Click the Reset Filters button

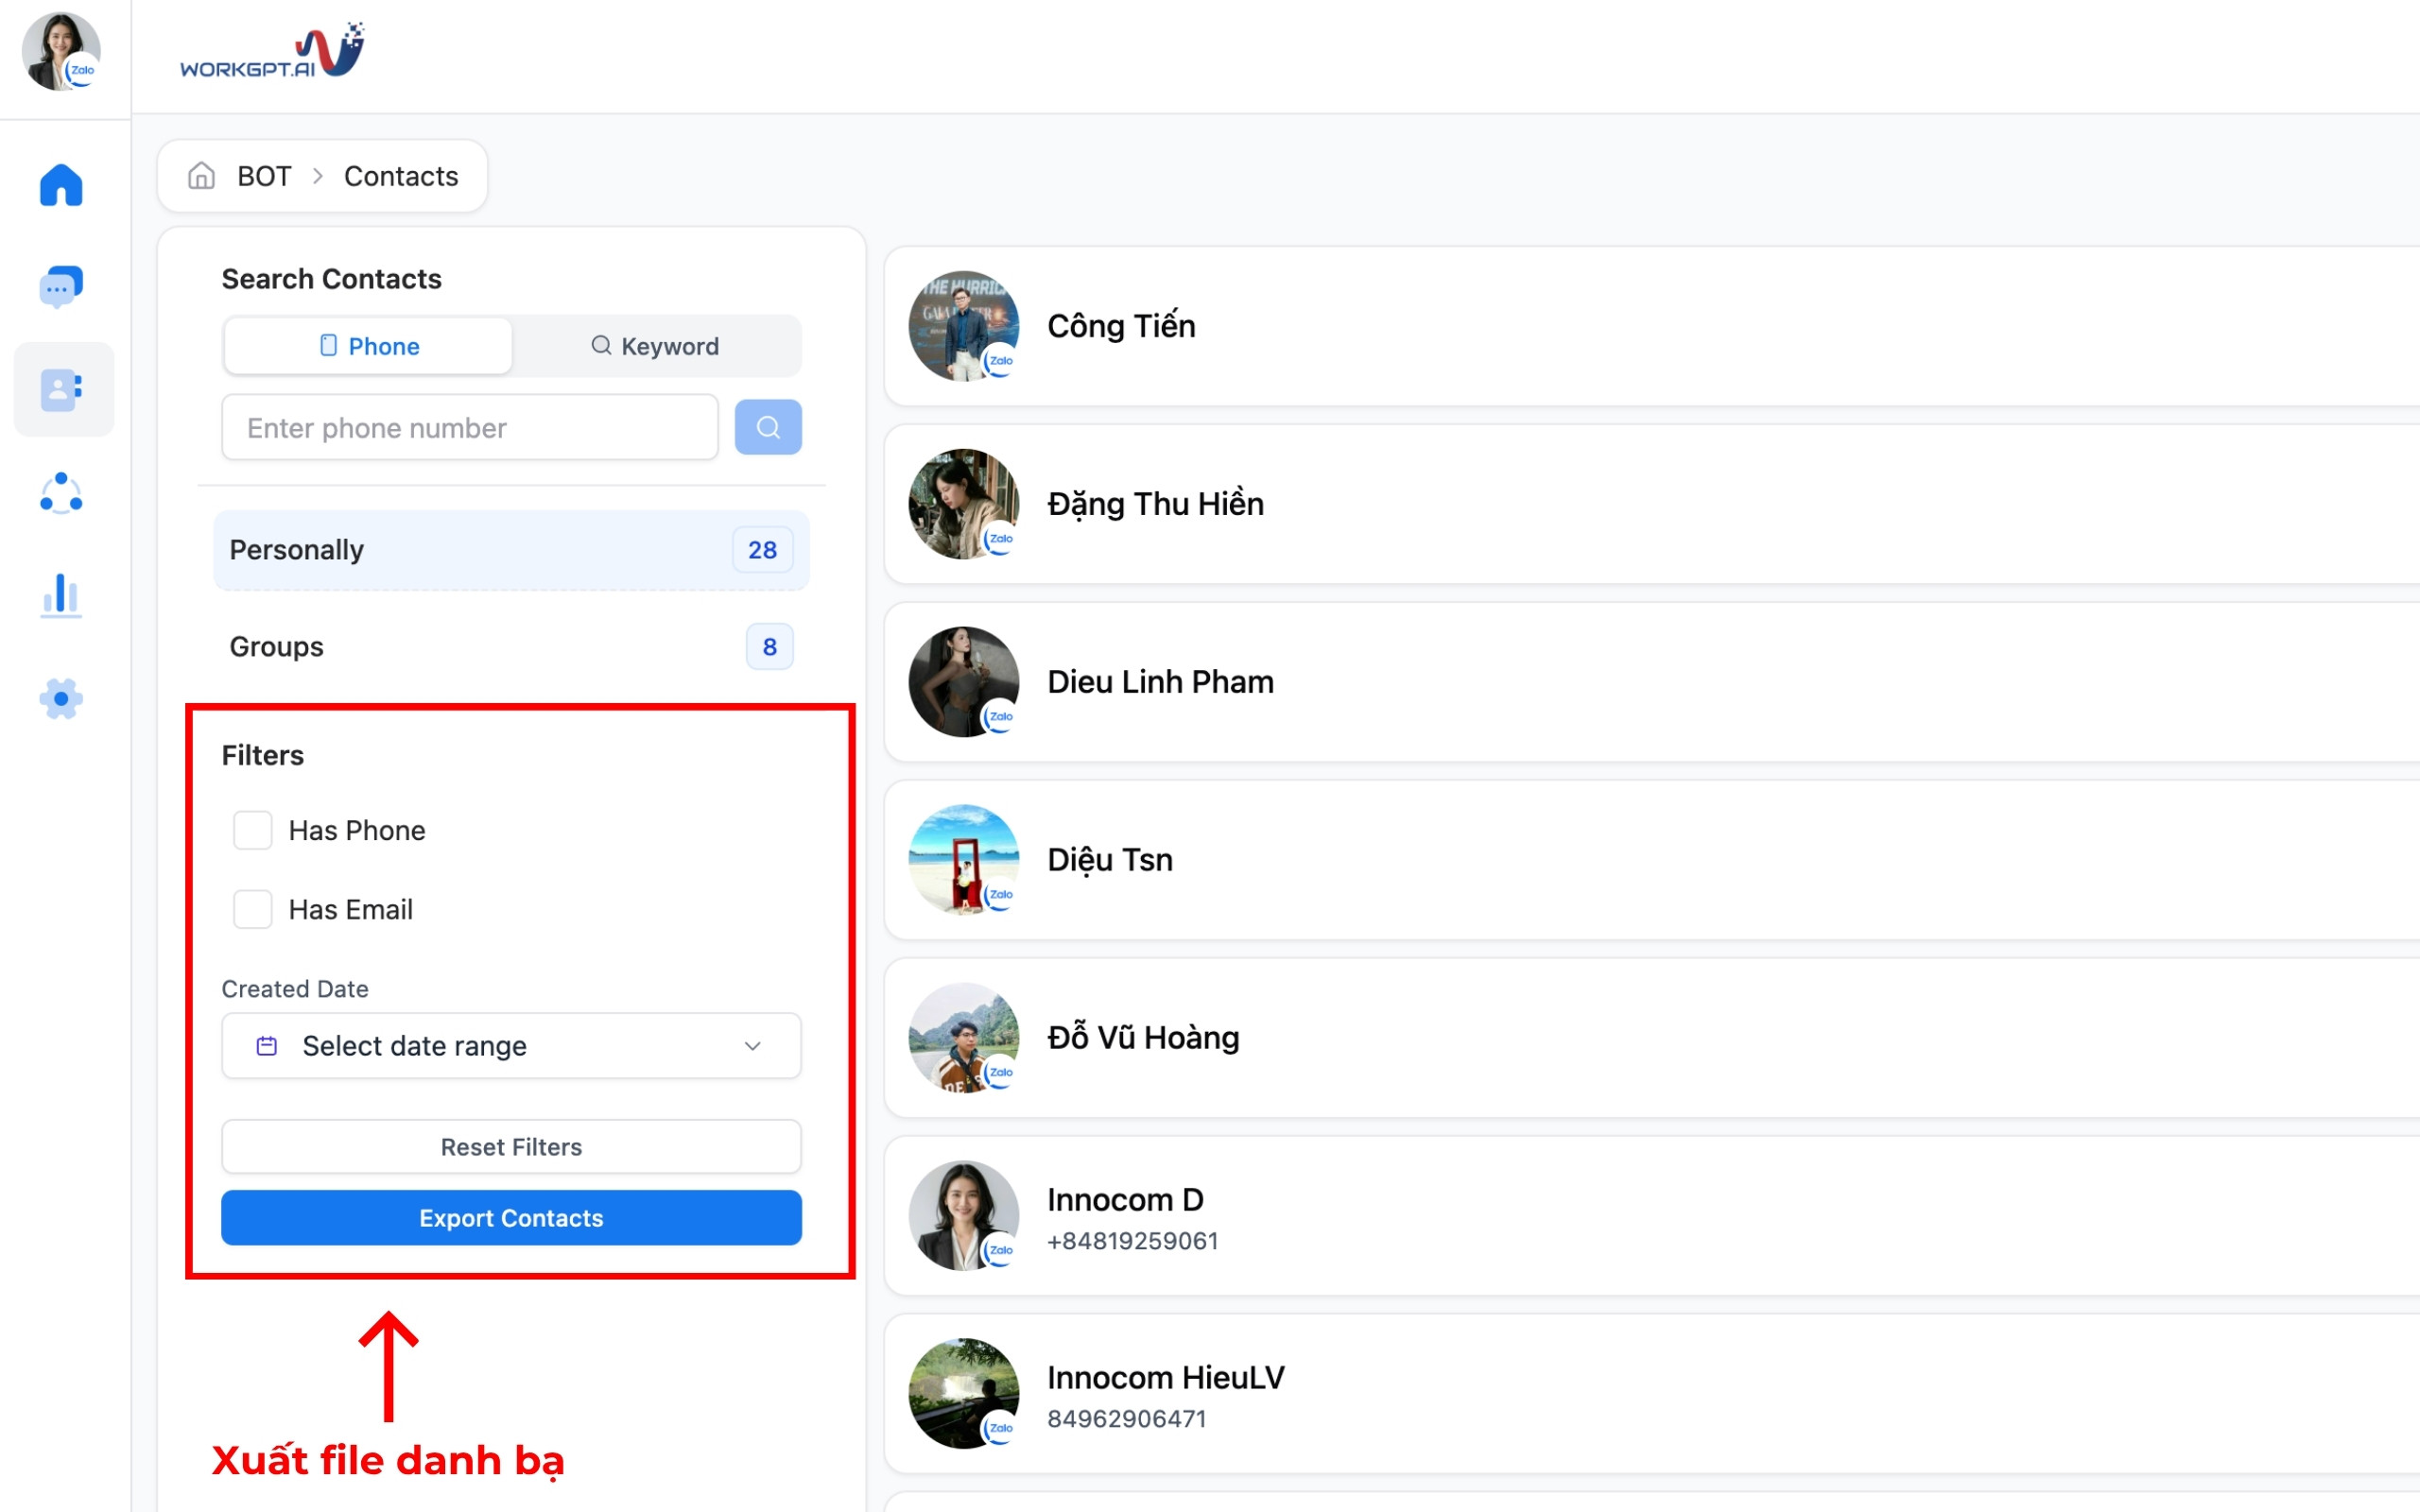(511, 1146)
